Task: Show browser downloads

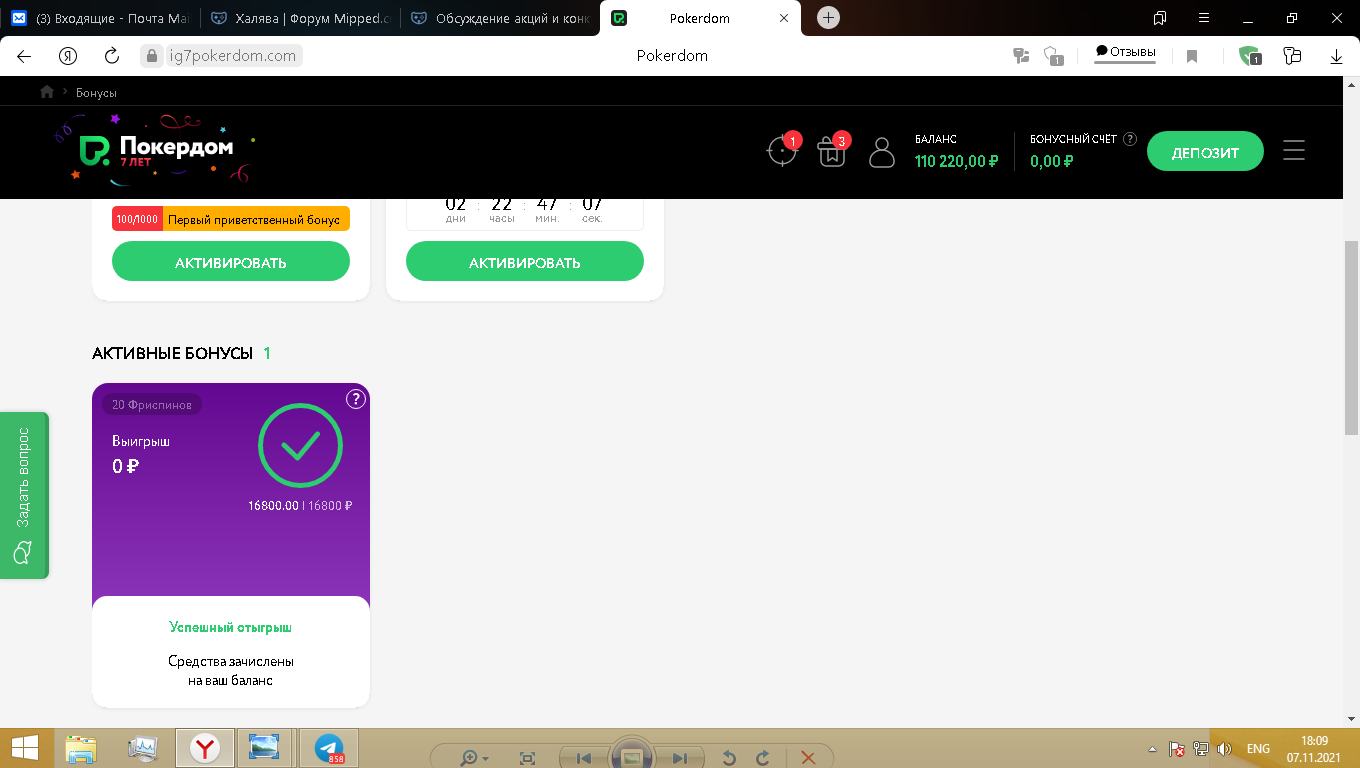Action: (x=1336, y=56)
